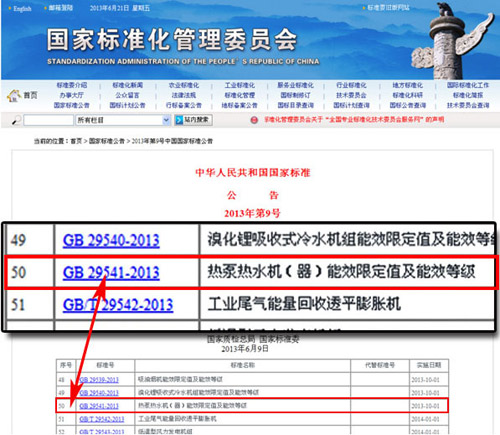This screenshot has width=500, height=435.
Task: Click the 标准号 column header
Action: click(x=105, y=365)
